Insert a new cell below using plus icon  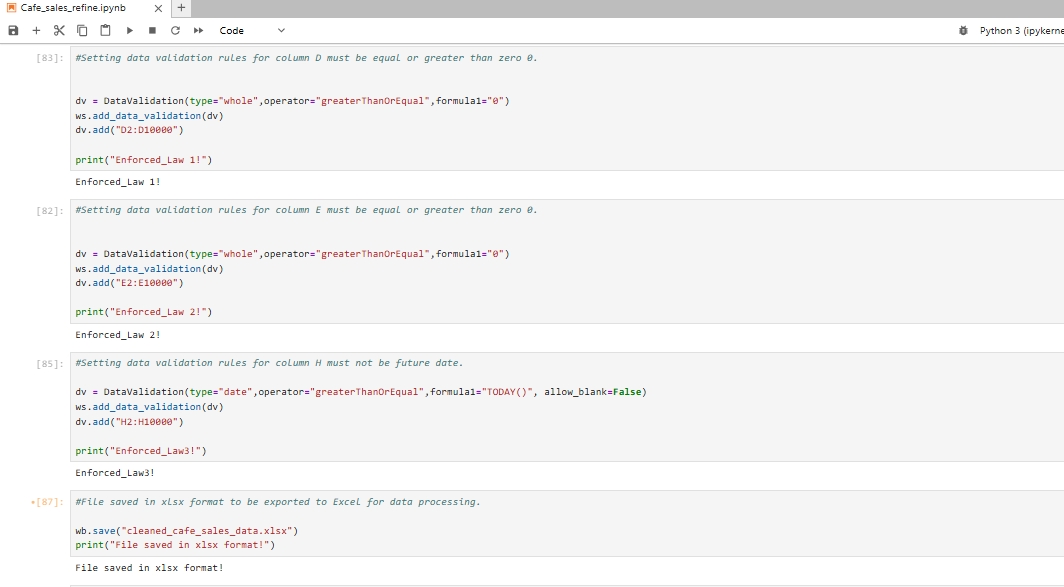(x=37, y=31)
